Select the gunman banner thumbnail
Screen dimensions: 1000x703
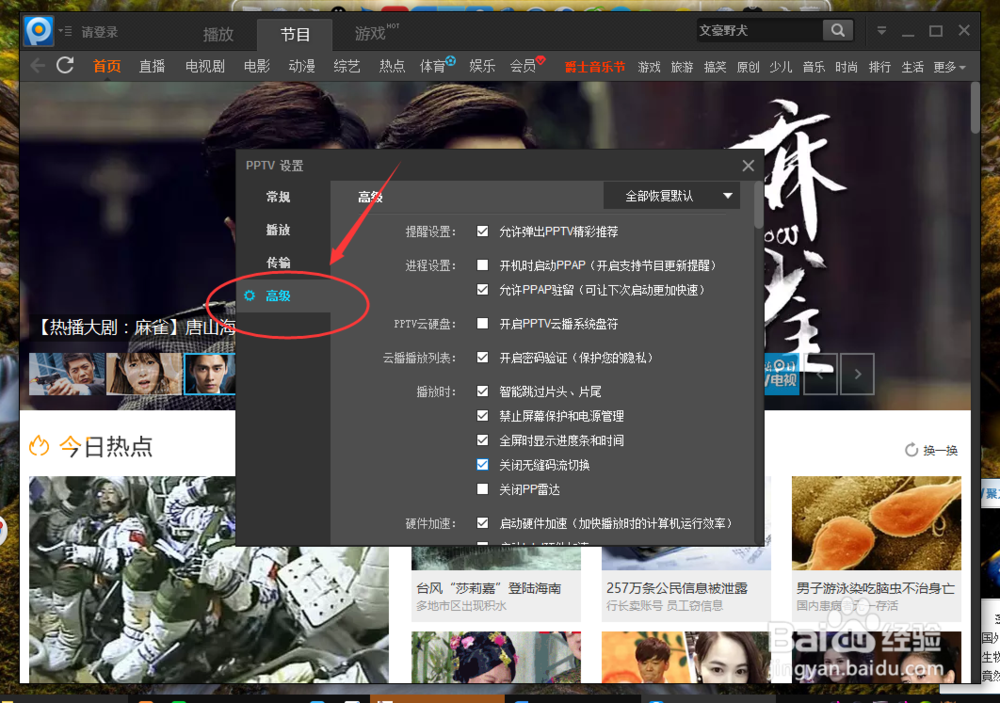point(67,373)
